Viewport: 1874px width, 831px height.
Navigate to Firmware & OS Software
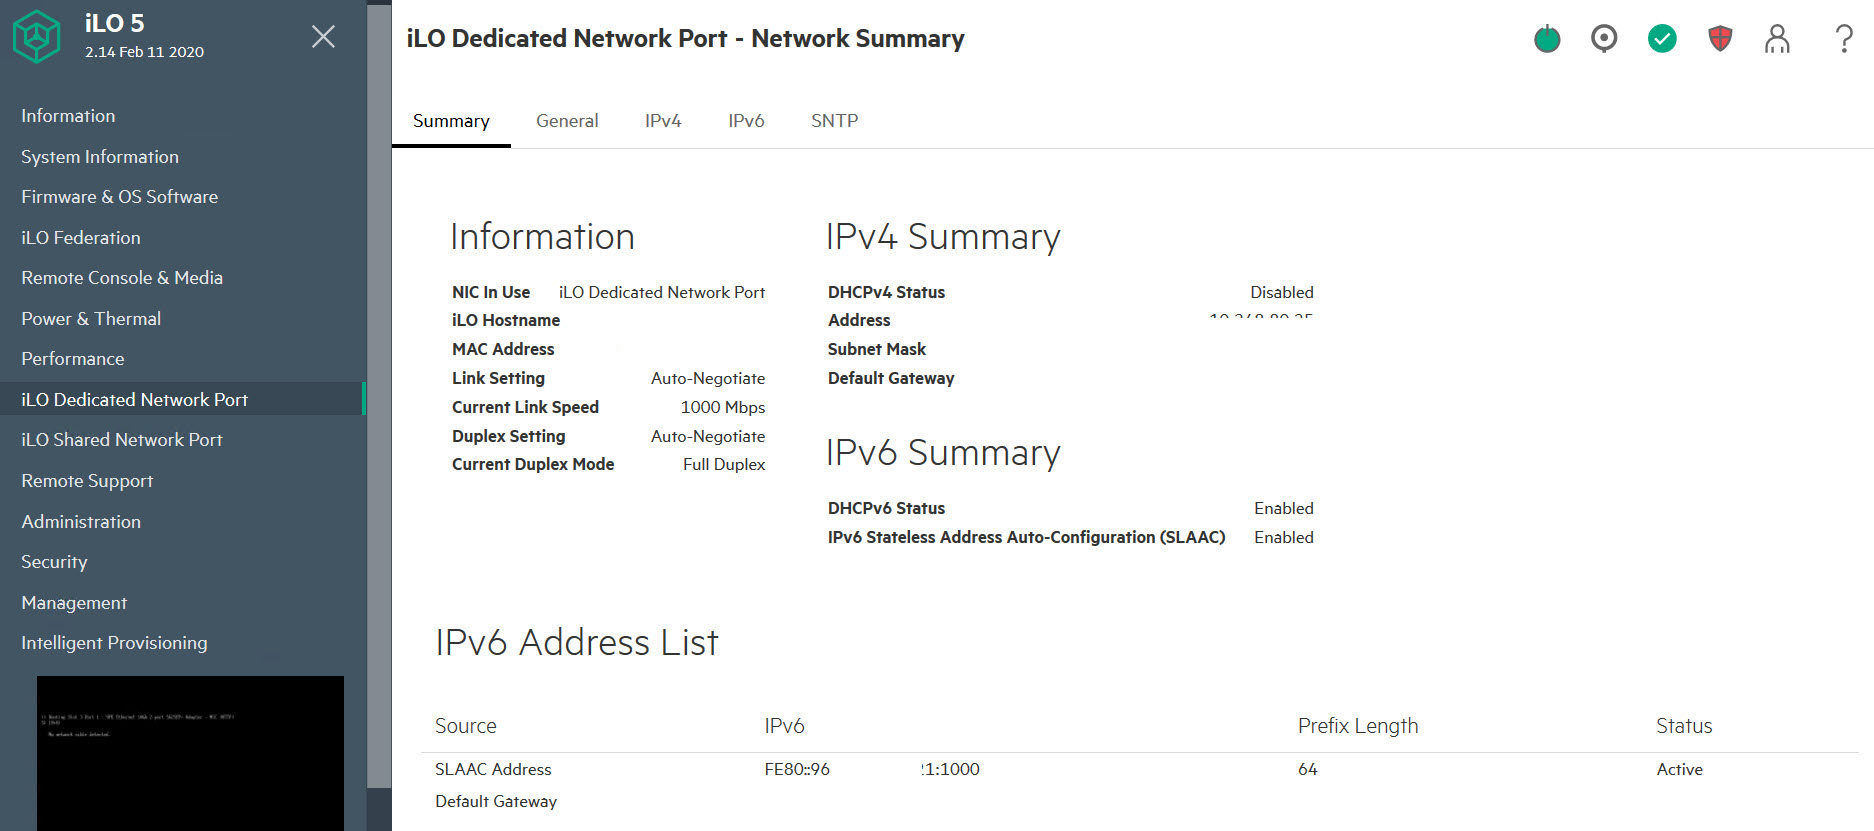119,197
